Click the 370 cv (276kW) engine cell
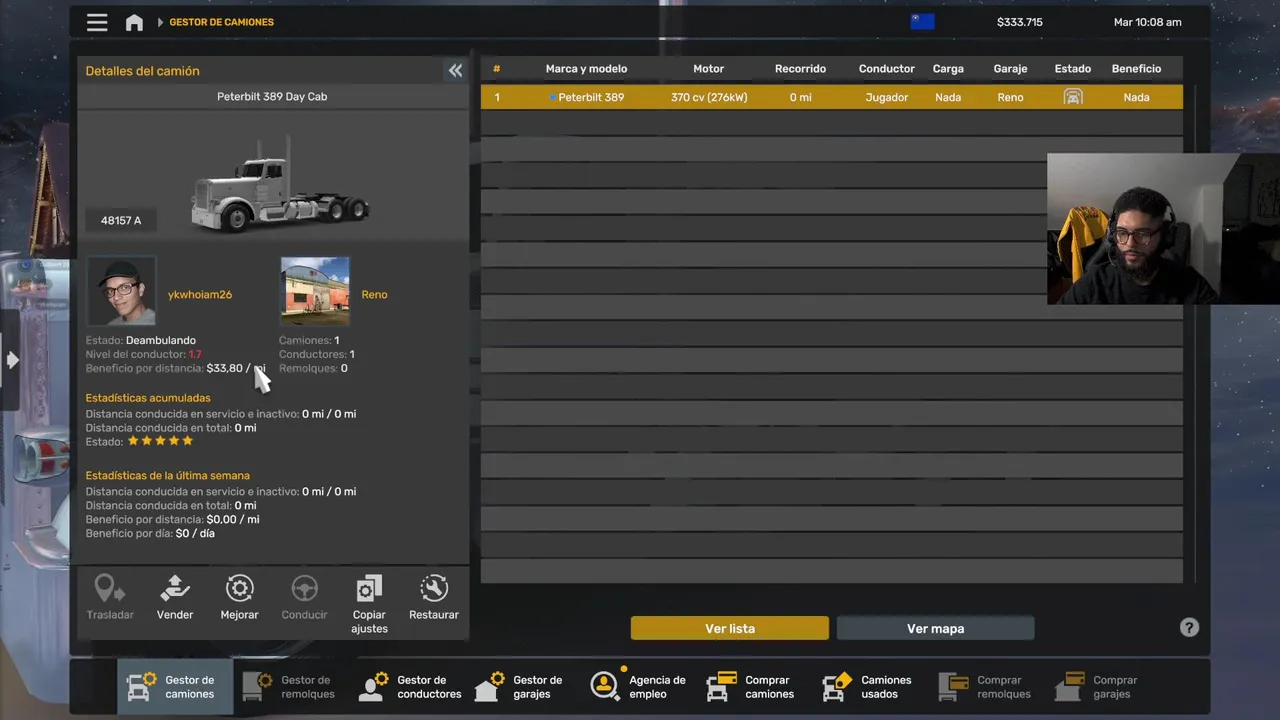 pos(708,97)
